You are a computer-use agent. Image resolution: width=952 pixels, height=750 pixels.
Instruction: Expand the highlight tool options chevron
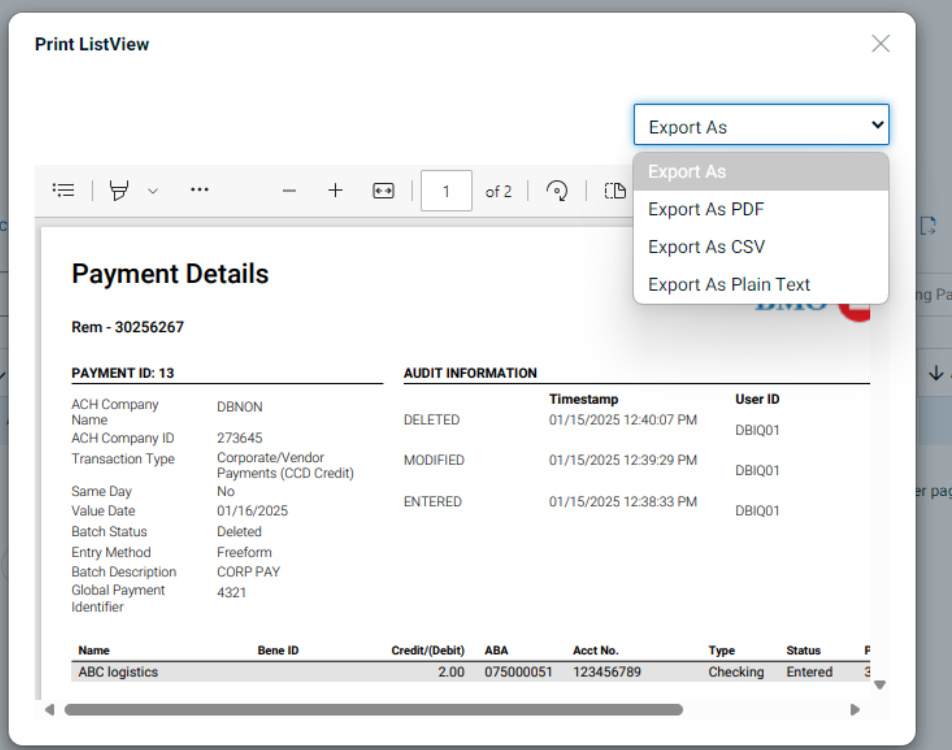coord(153,191)
